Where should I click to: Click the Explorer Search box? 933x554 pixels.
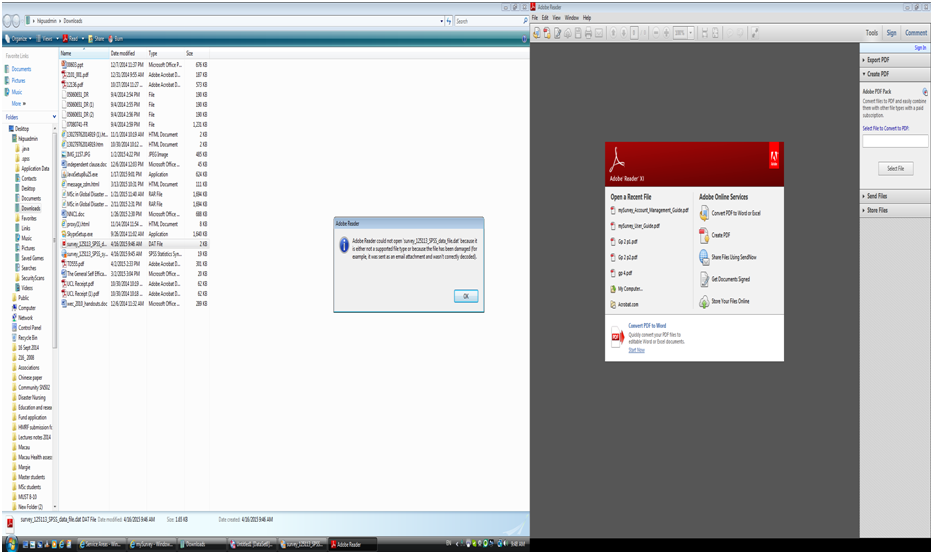click(491, 21)
